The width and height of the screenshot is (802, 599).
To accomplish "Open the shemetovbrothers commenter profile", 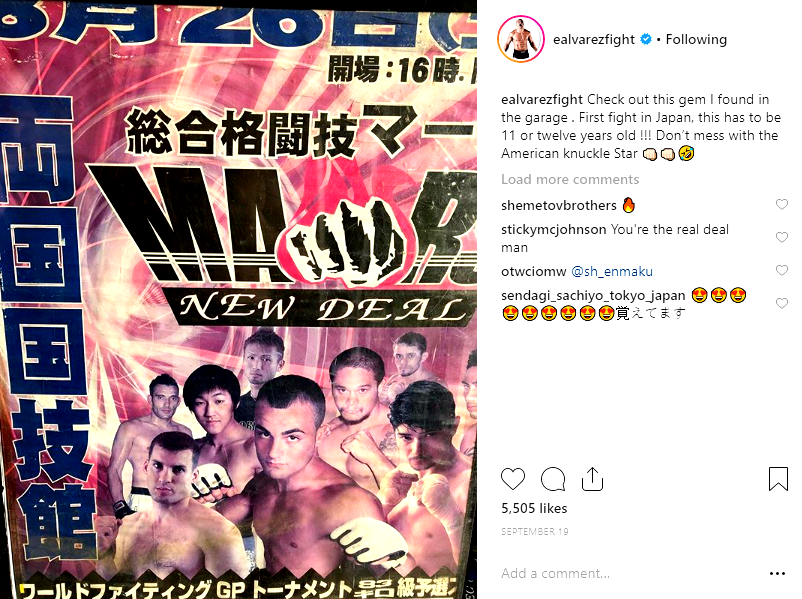I will [559, 205].
